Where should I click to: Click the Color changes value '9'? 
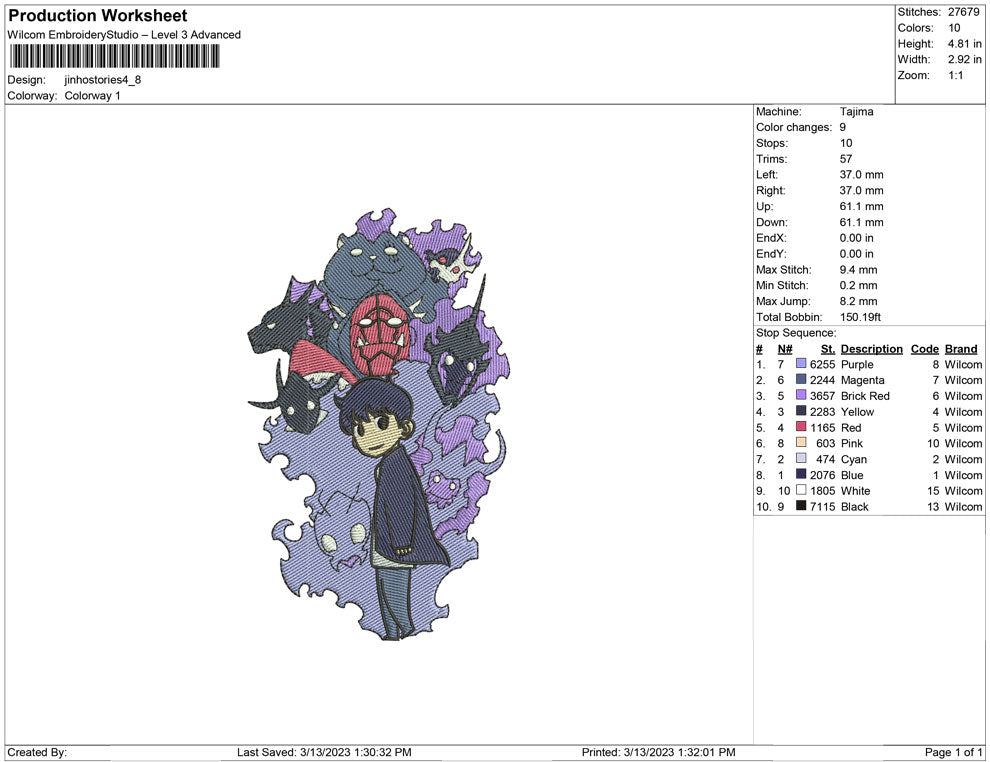click(842, 127)
